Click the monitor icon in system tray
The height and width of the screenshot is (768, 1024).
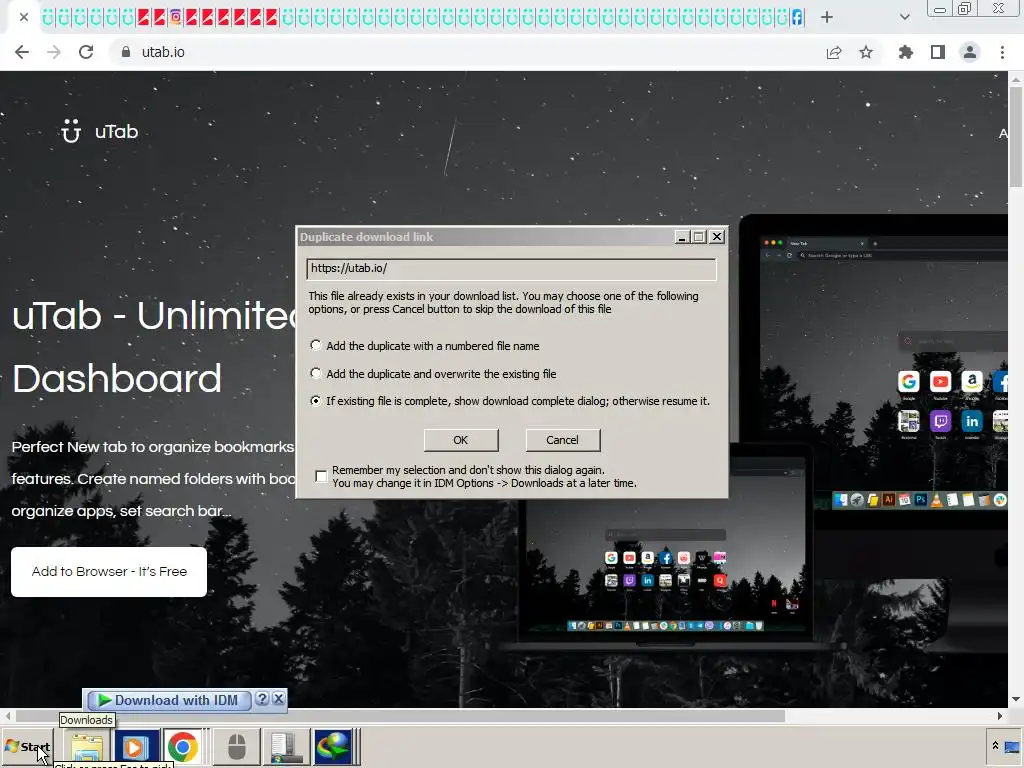pyautogui.click(x=1012, y=747)
